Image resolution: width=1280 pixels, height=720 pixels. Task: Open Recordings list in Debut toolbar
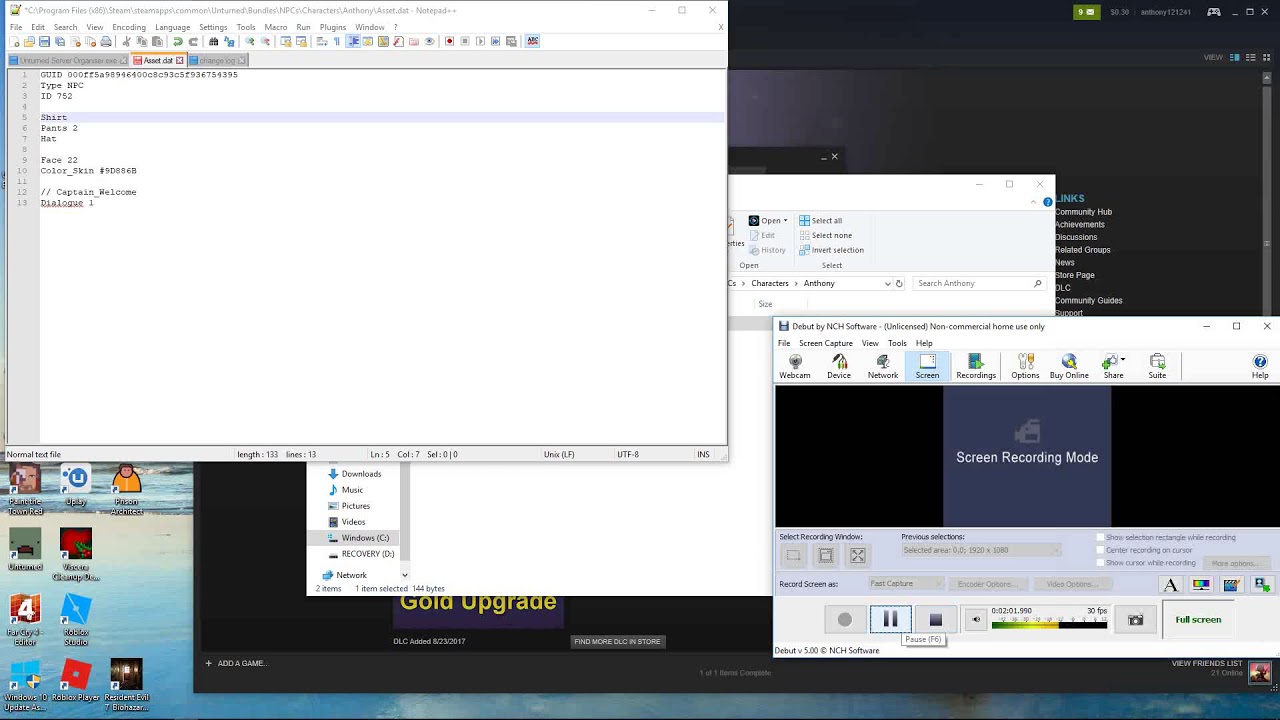(x=976, y=366)
